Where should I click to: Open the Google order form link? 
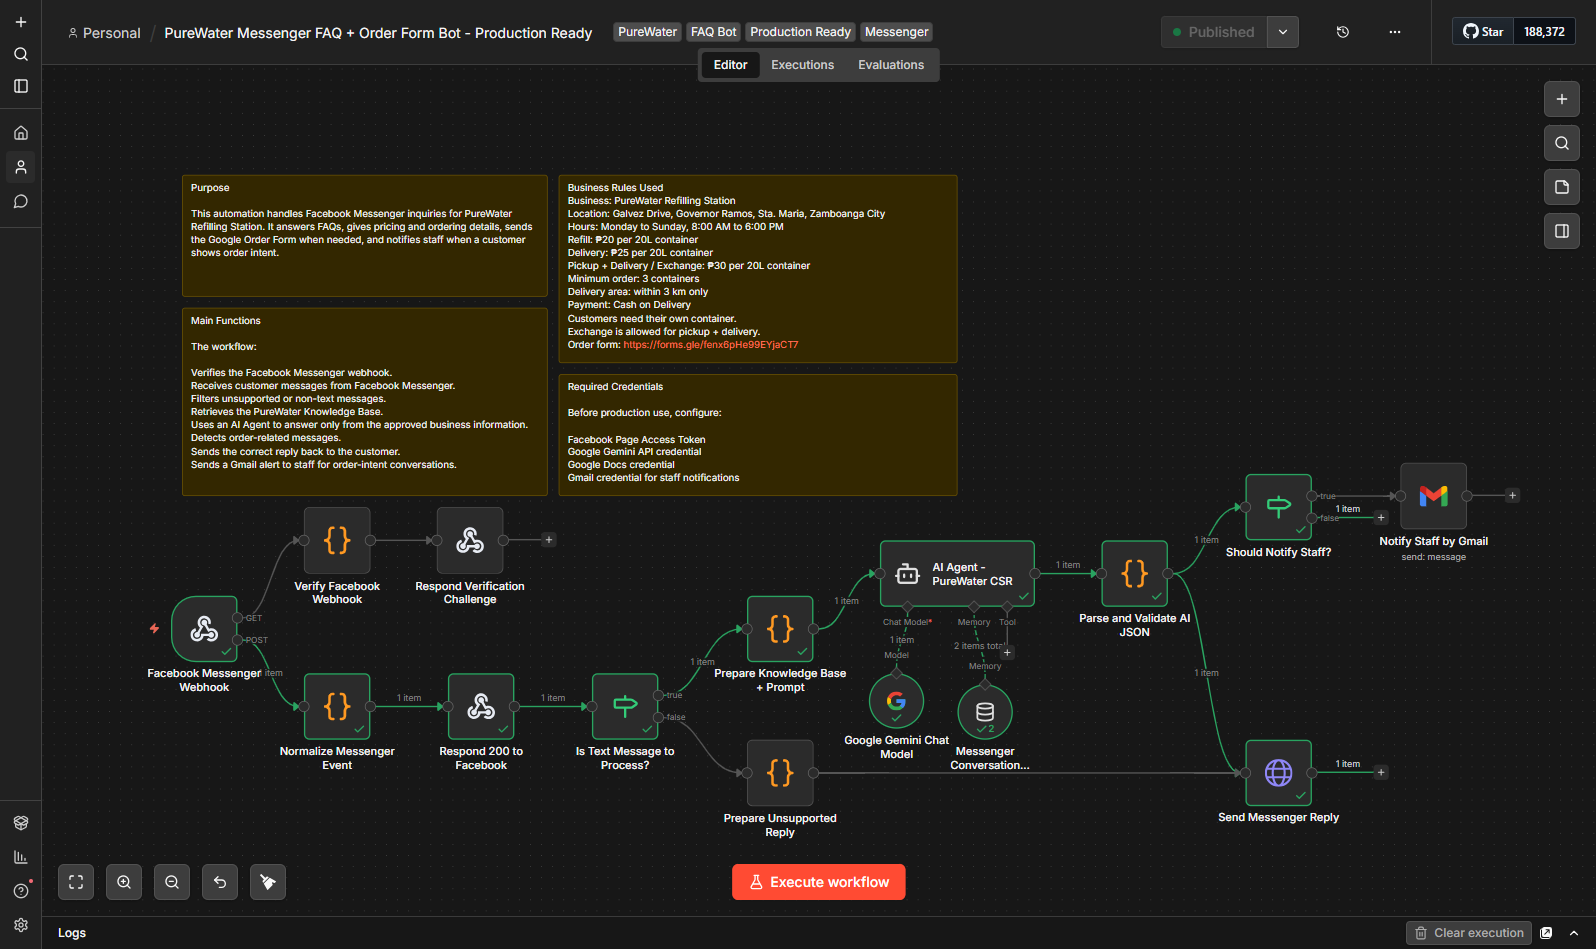[711, 345]
